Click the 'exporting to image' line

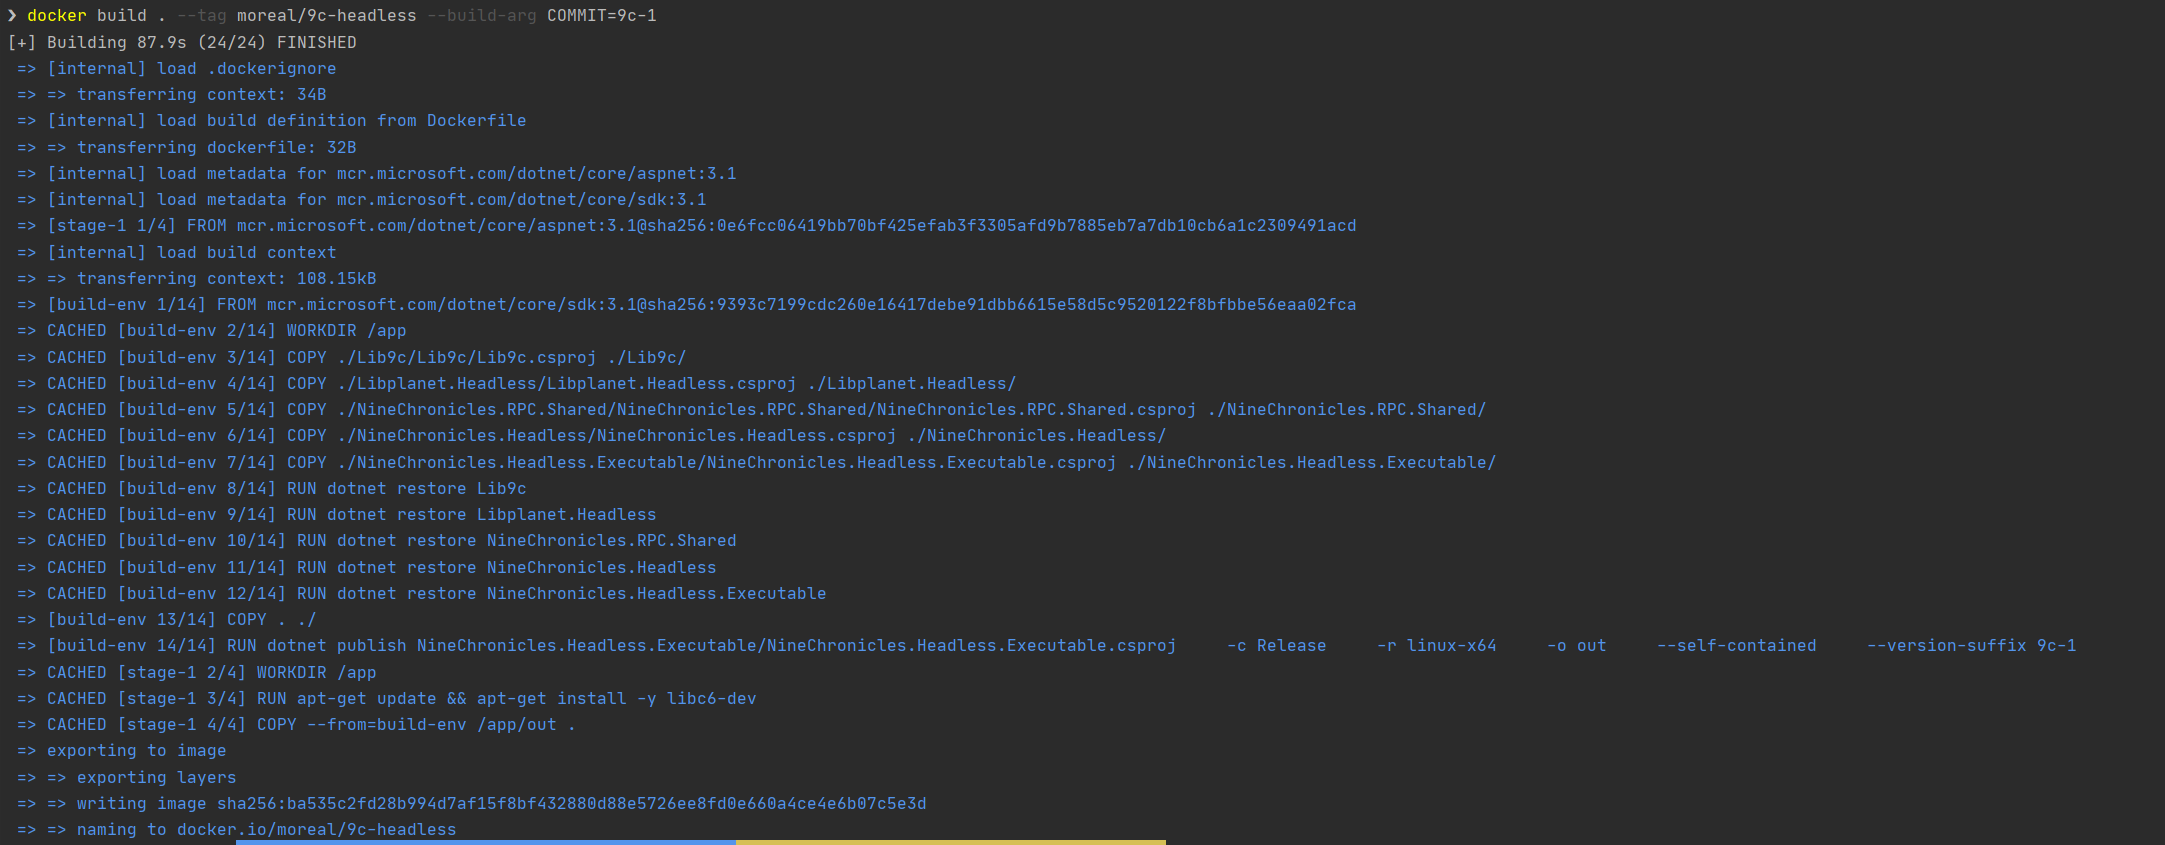click(122, 750)
